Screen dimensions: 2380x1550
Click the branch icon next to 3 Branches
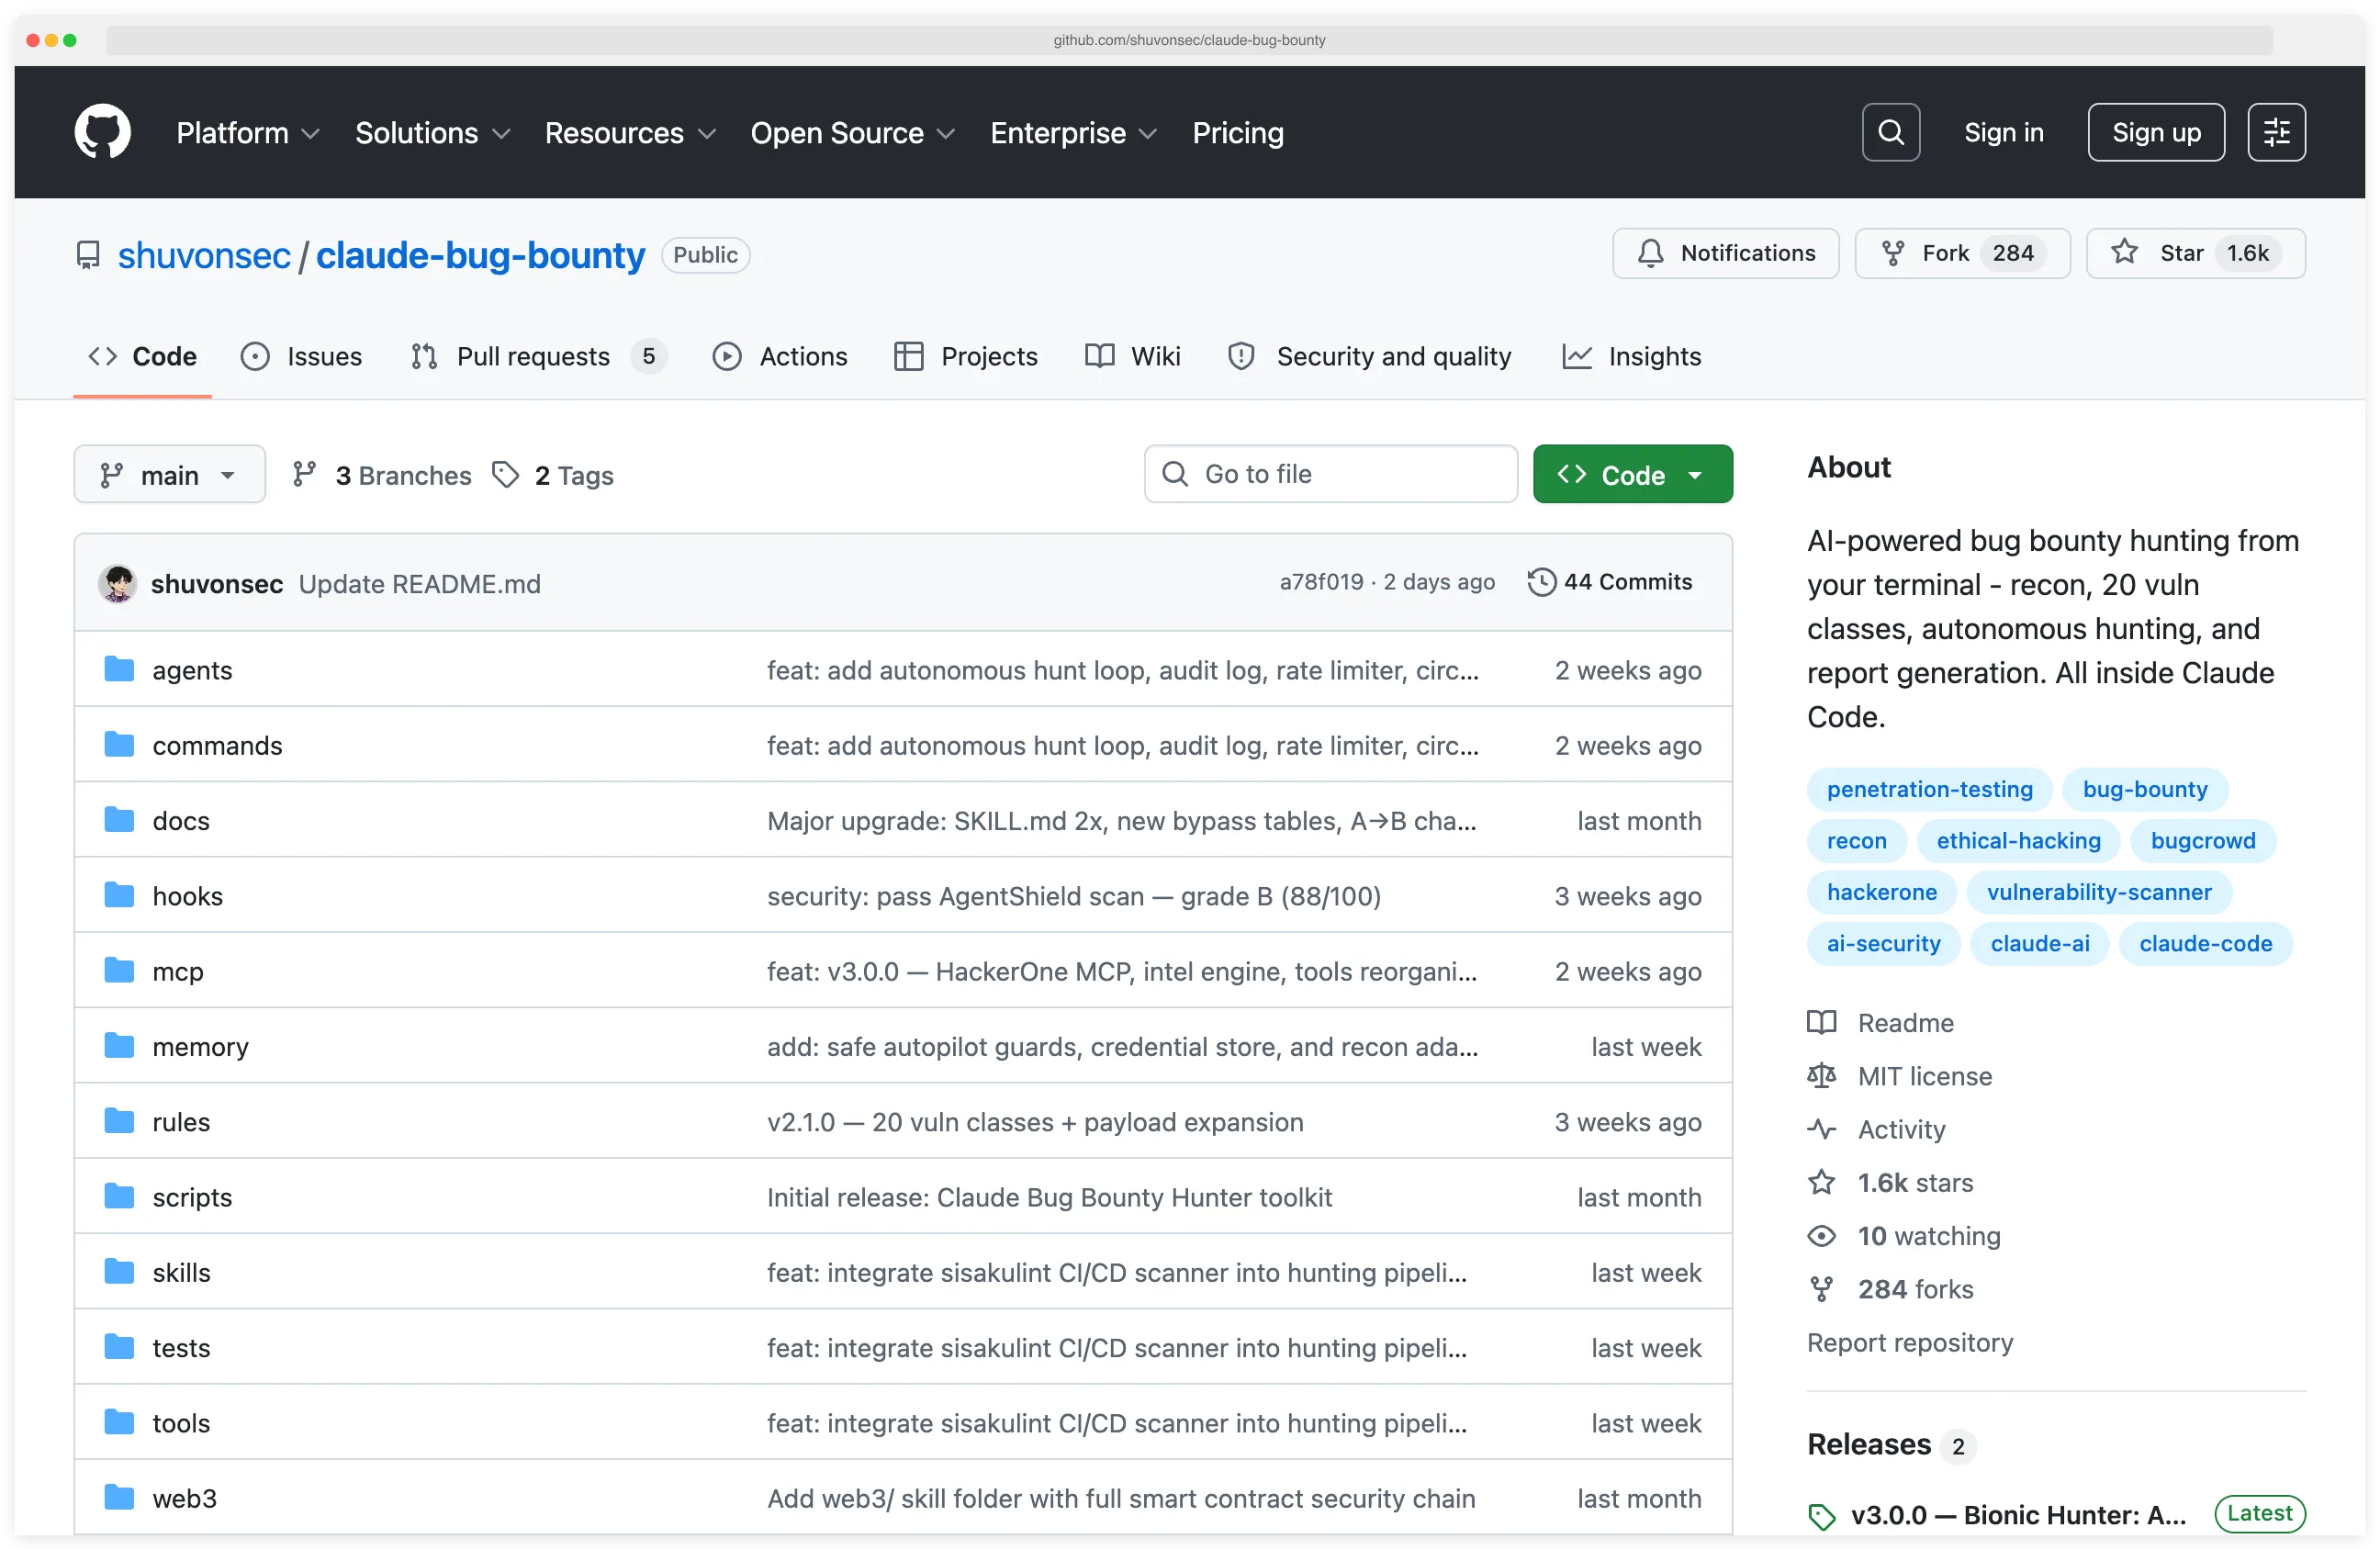tap(305, 474)
